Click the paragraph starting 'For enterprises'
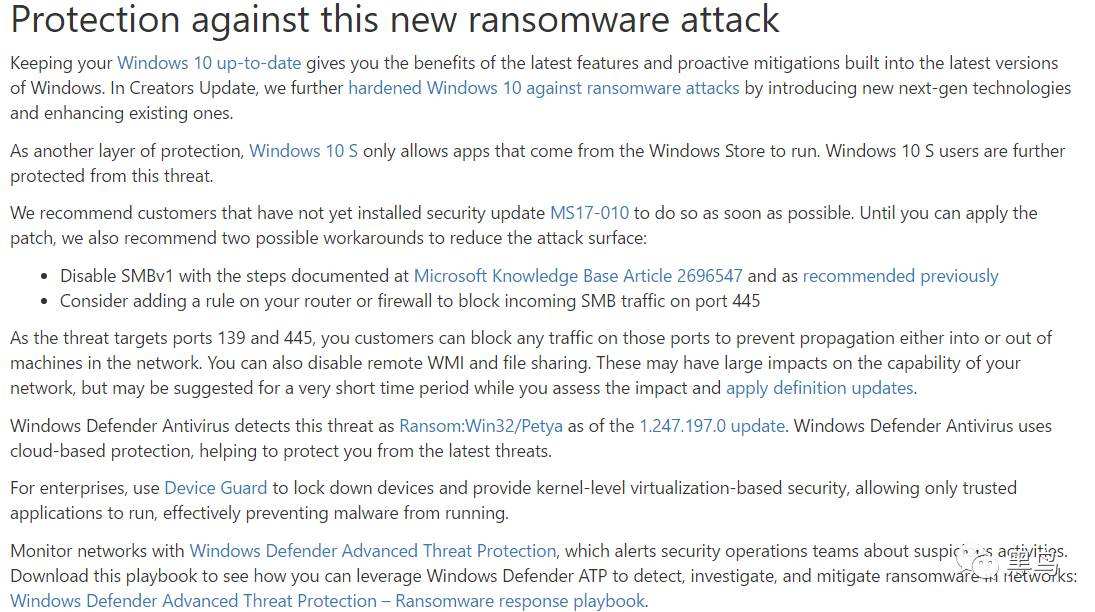Viewport: 1095px width, 612px height. coord(513,500)
